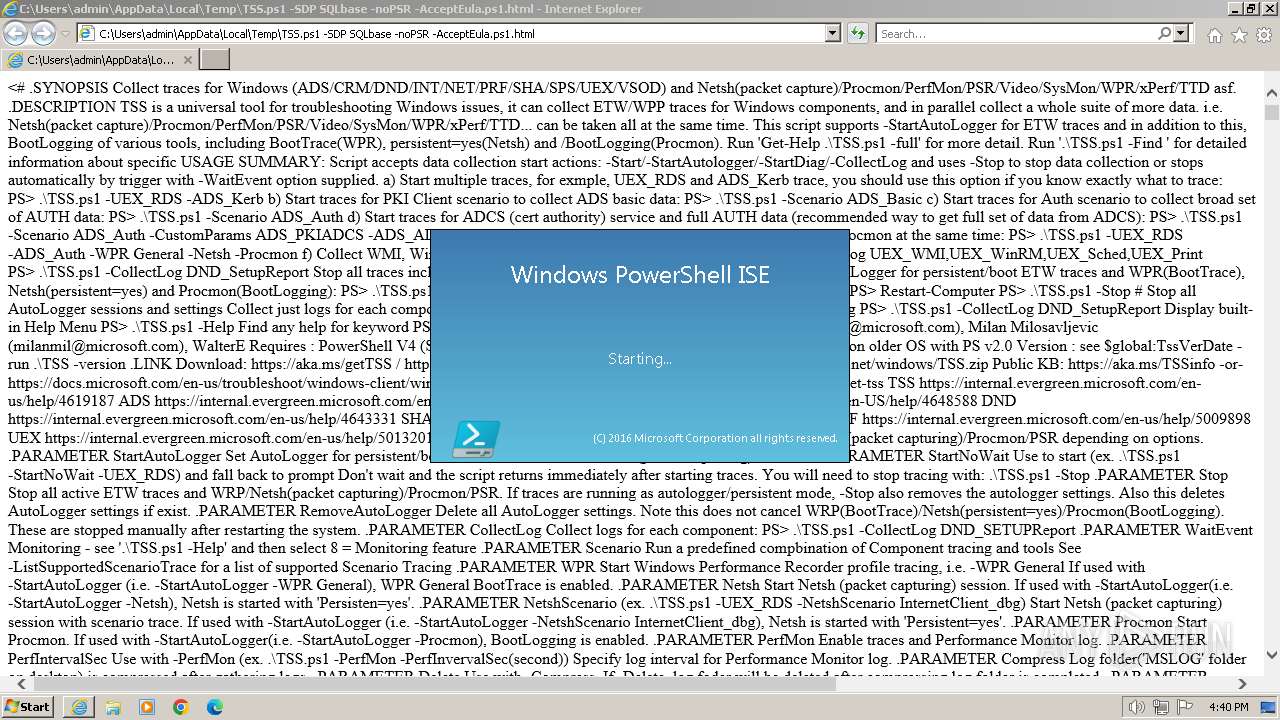The image size is (1280, 720).
Task: Open Internet Explorer from the taskbar
Action: (80, 707)
